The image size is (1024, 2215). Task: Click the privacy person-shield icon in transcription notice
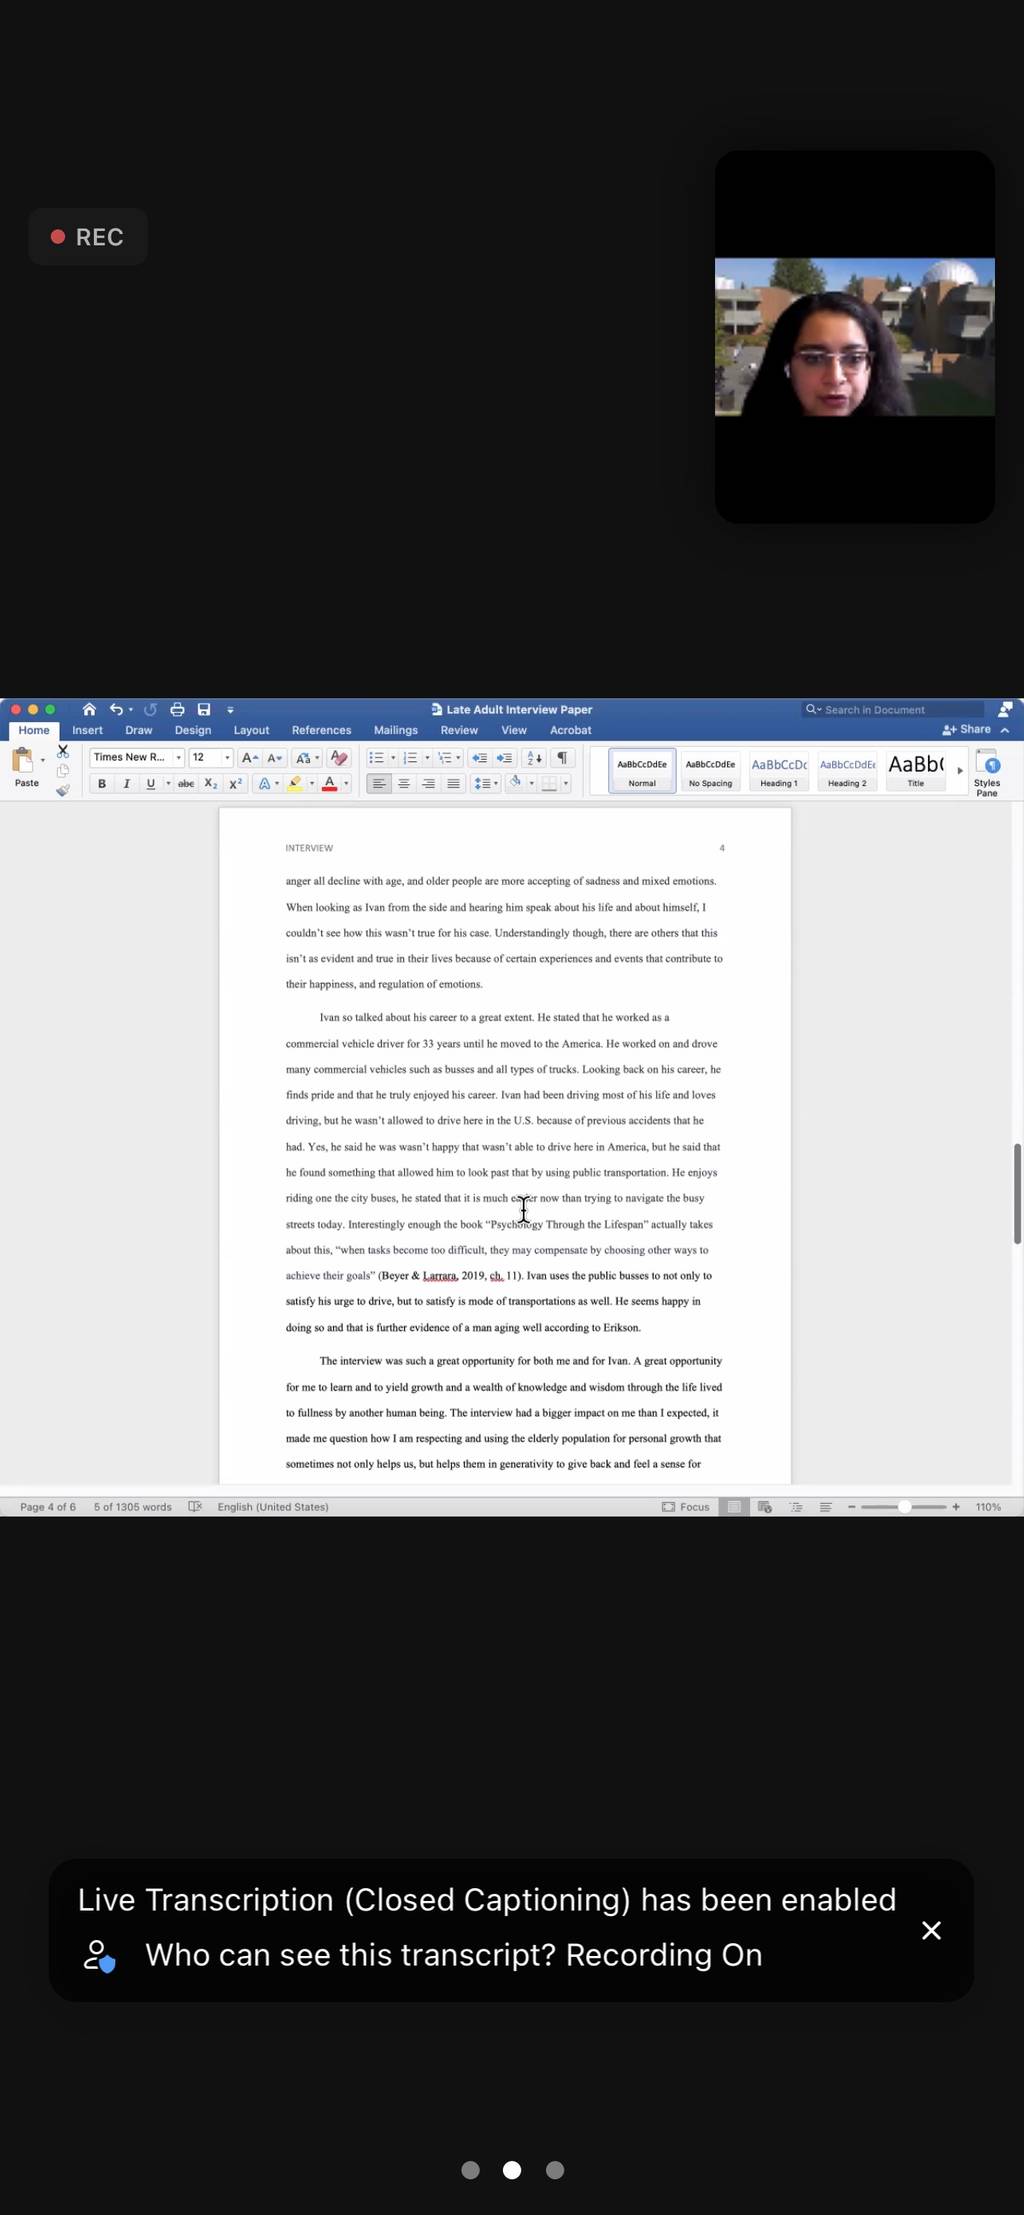click(99, 1956)
